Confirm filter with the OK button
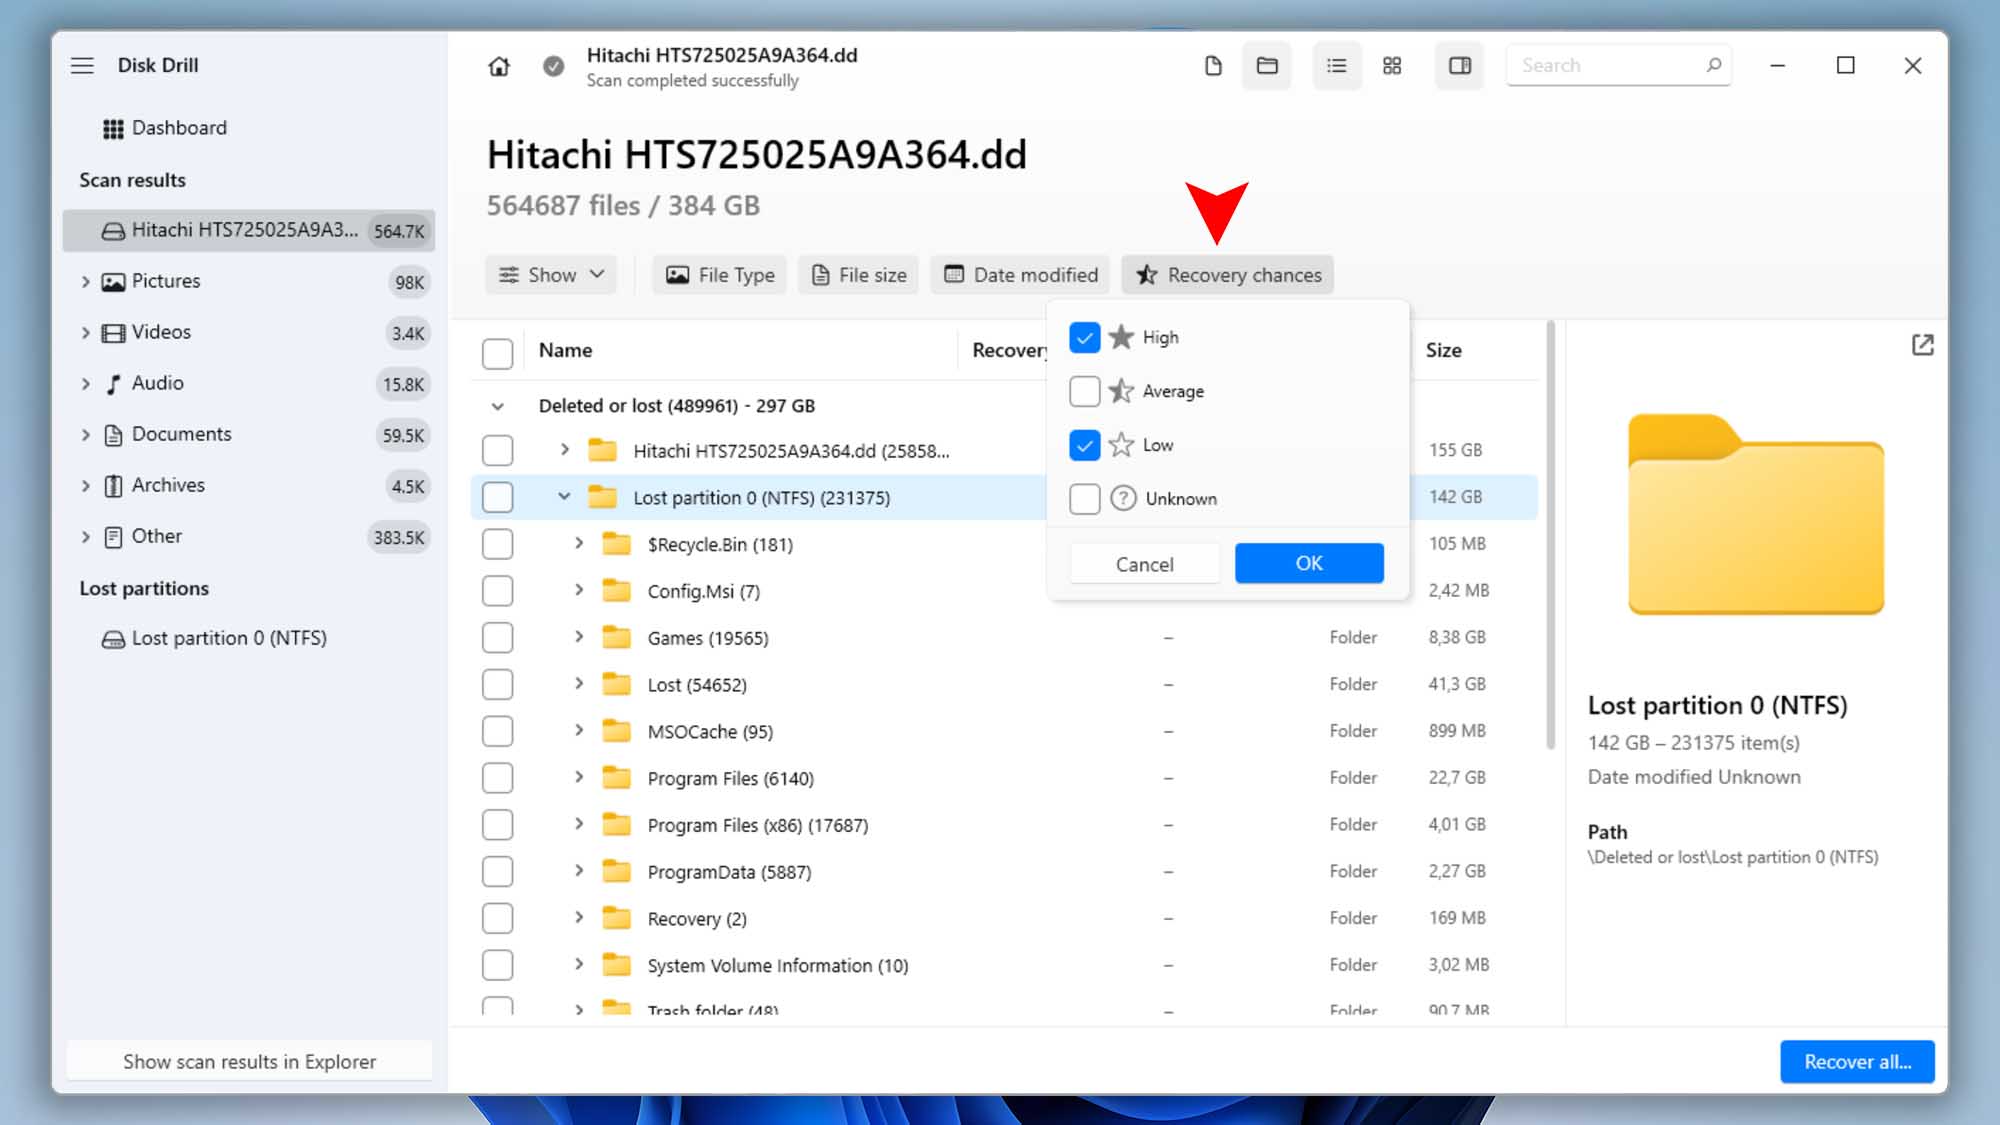The width and height of the screenshot is (2000, 1125). coord(1309,563)
